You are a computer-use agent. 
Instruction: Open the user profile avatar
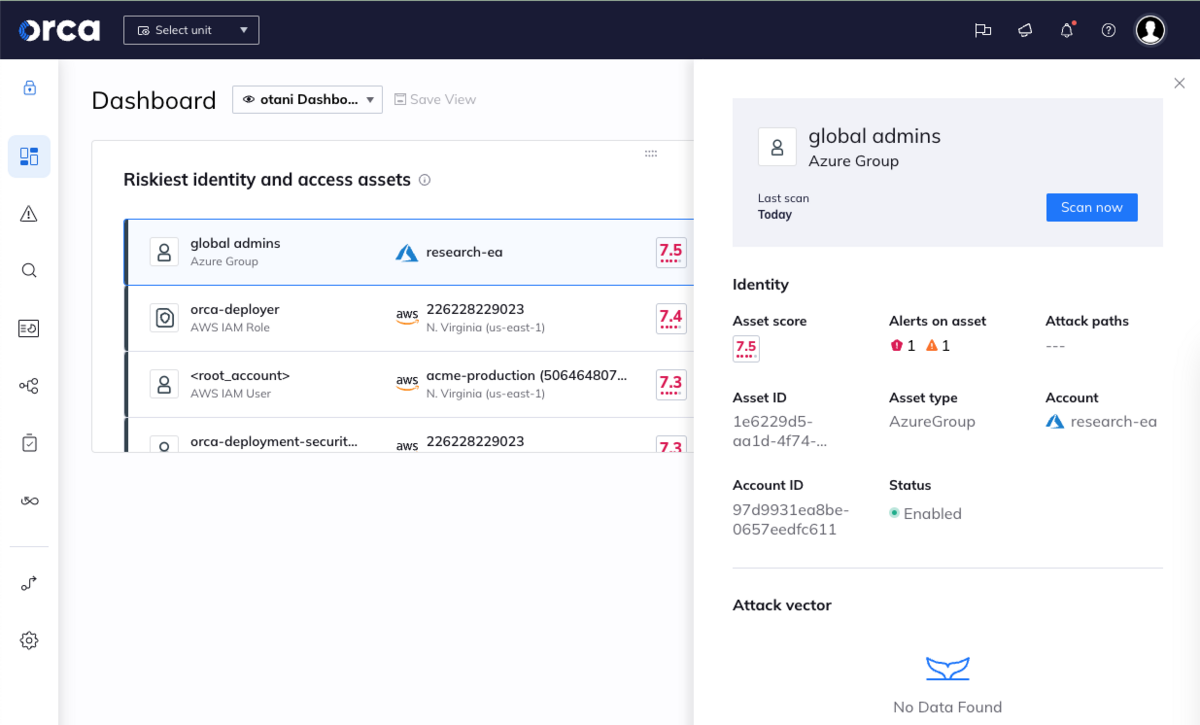point(1151,30)
